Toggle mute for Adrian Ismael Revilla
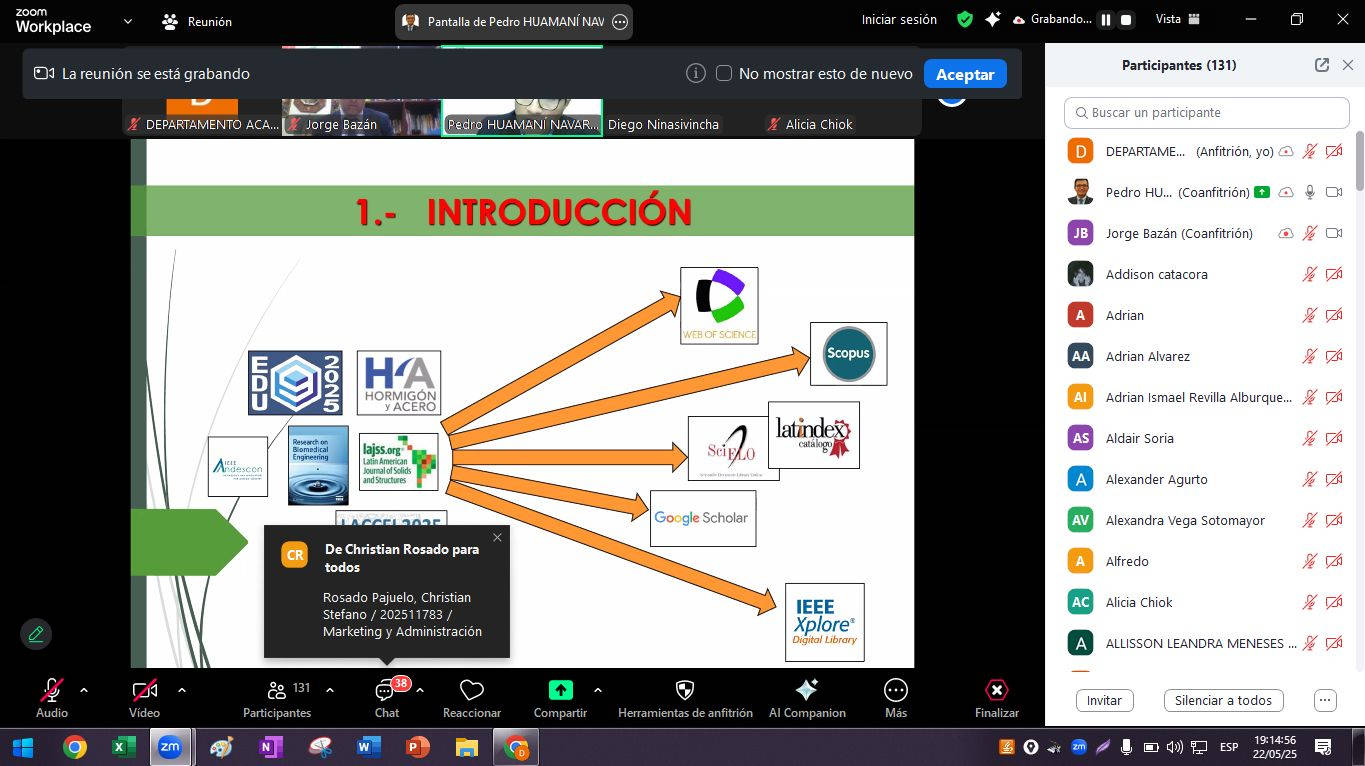This screenshot has width=1365, height=766. (x=1310, y=397)
